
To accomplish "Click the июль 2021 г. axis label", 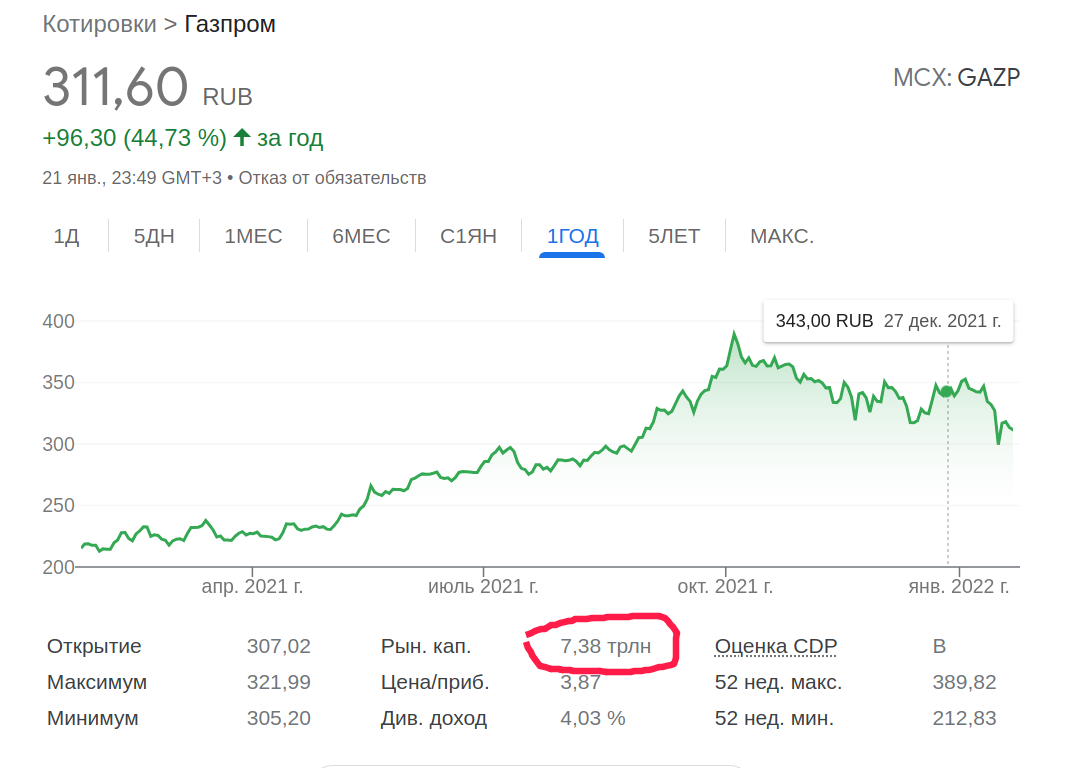I will click(483, 586).
